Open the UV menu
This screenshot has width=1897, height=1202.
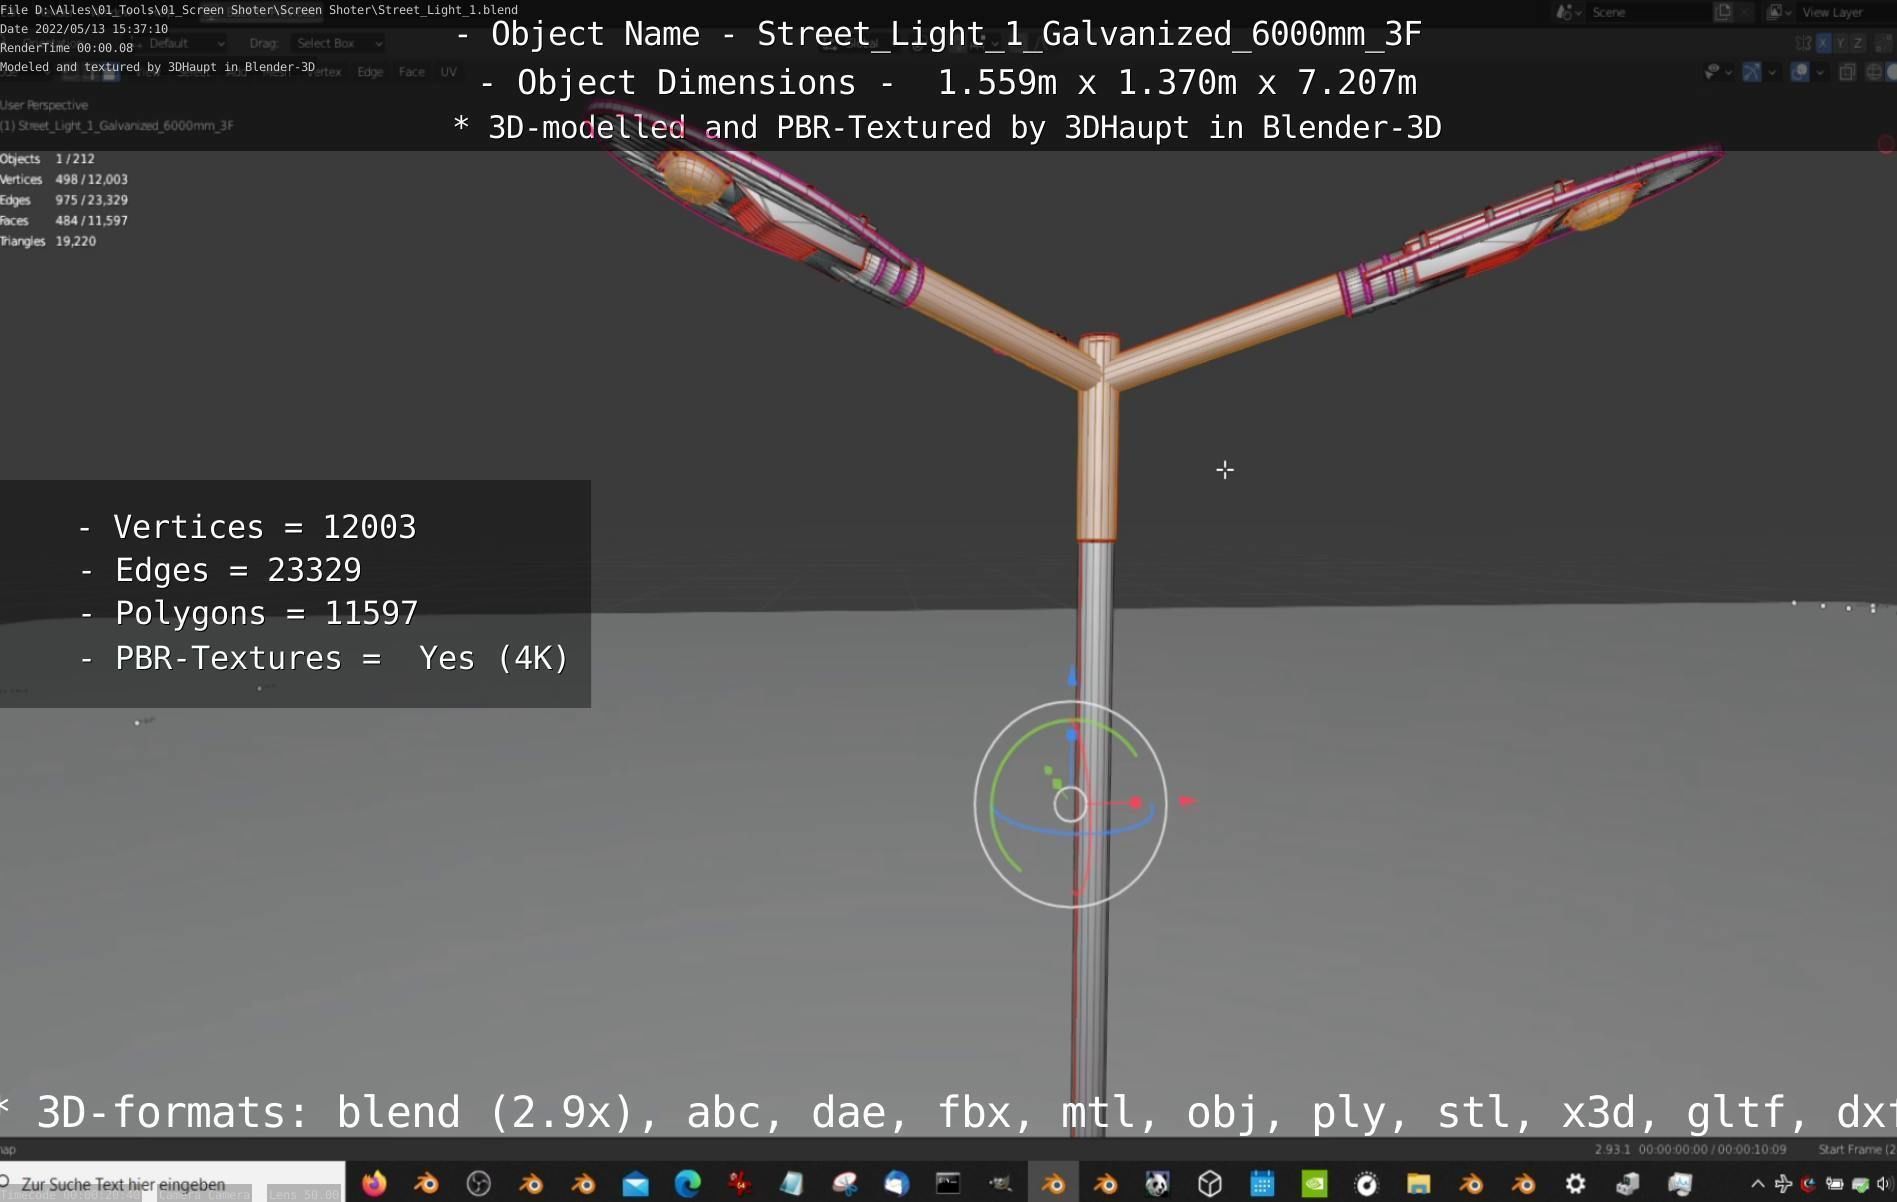(448, 72)
